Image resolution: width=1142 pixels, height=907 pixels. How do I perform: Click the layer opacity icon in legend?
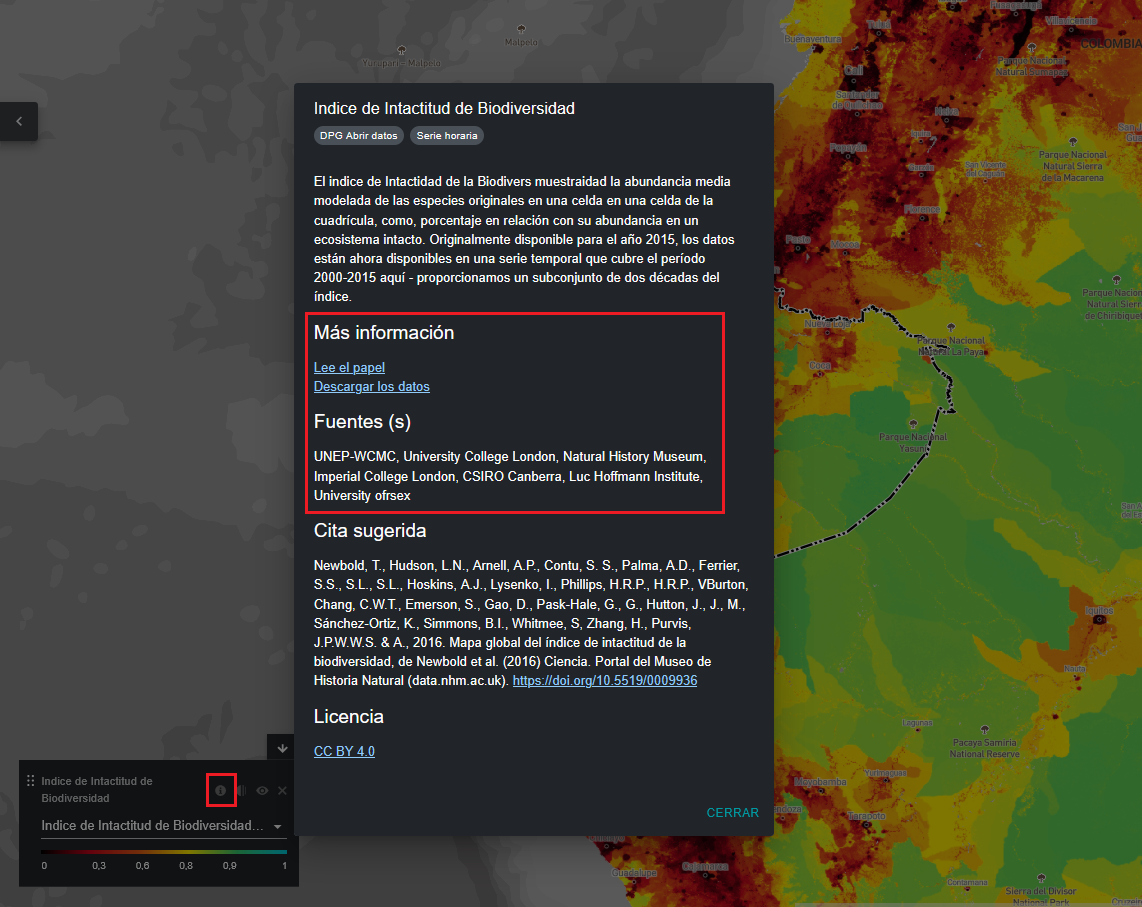pos(241,790)
